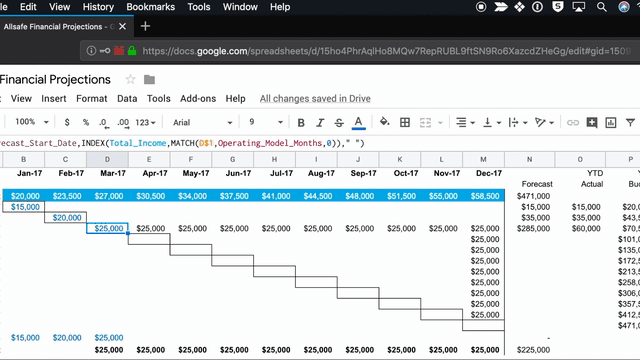Click the green lock security icon
The width and height of the screenshot is (640, 360).
tap(132, 51)
